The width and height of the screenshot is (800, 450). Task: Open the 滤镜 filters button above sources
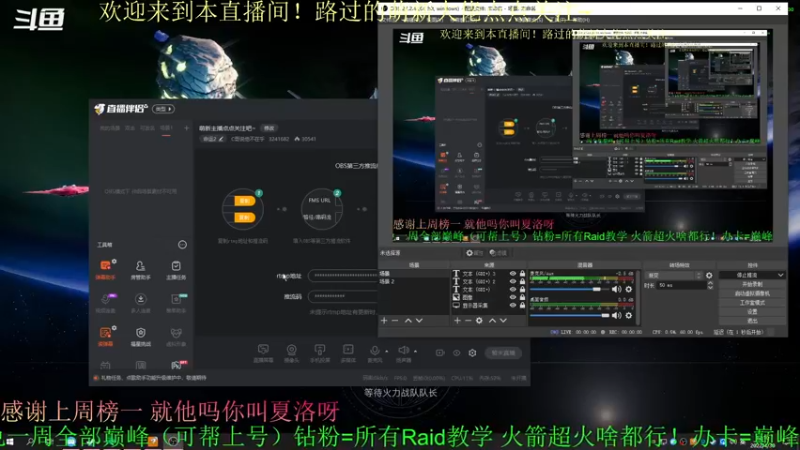[x=498, y=253]
